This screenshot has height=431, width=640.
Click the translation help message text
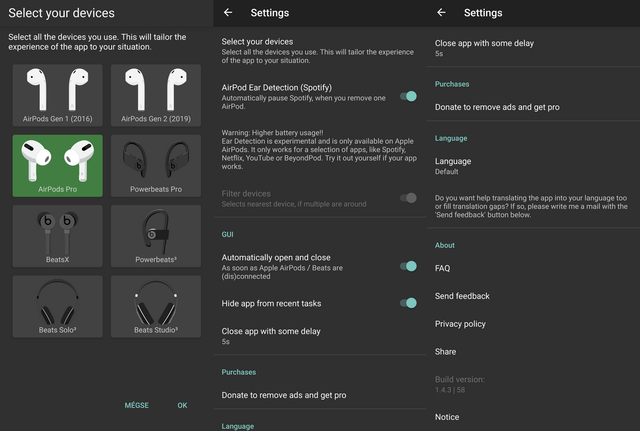coord(531,206)
